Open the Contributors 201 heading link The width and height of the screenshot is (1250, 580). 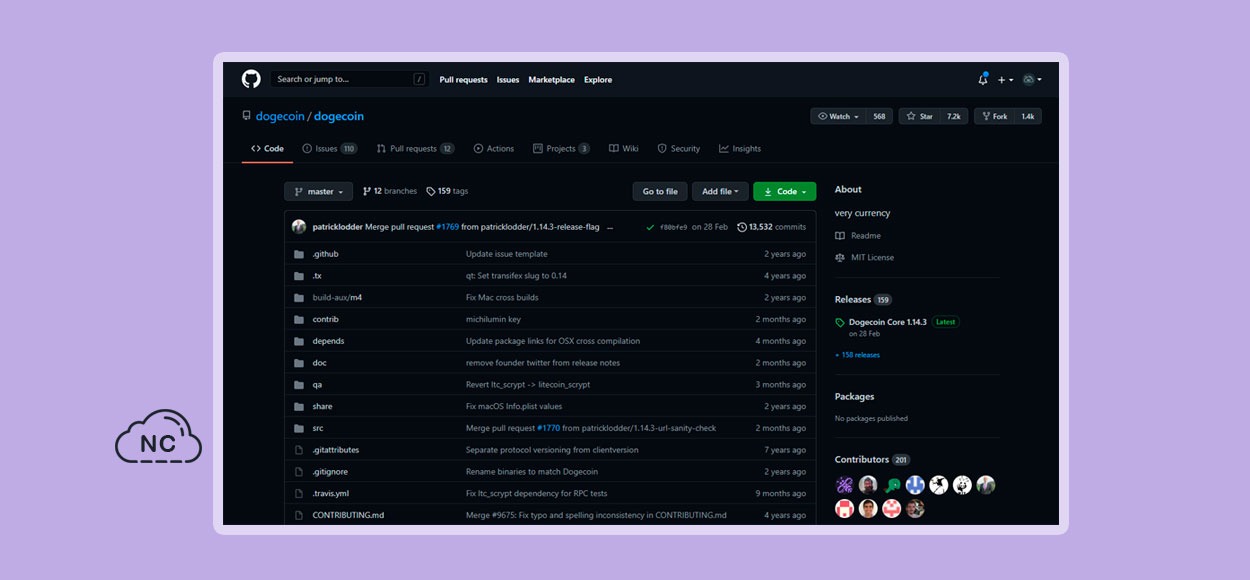872,459
